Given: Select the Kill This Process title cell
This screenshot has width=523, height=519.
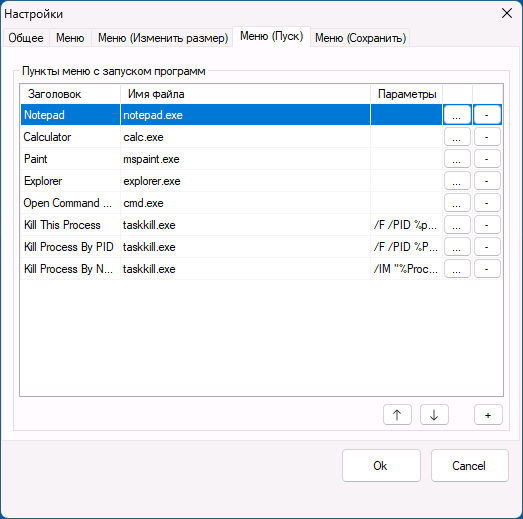Looking at the screenshot, I should pyautogui.click(x=70, y=225).
